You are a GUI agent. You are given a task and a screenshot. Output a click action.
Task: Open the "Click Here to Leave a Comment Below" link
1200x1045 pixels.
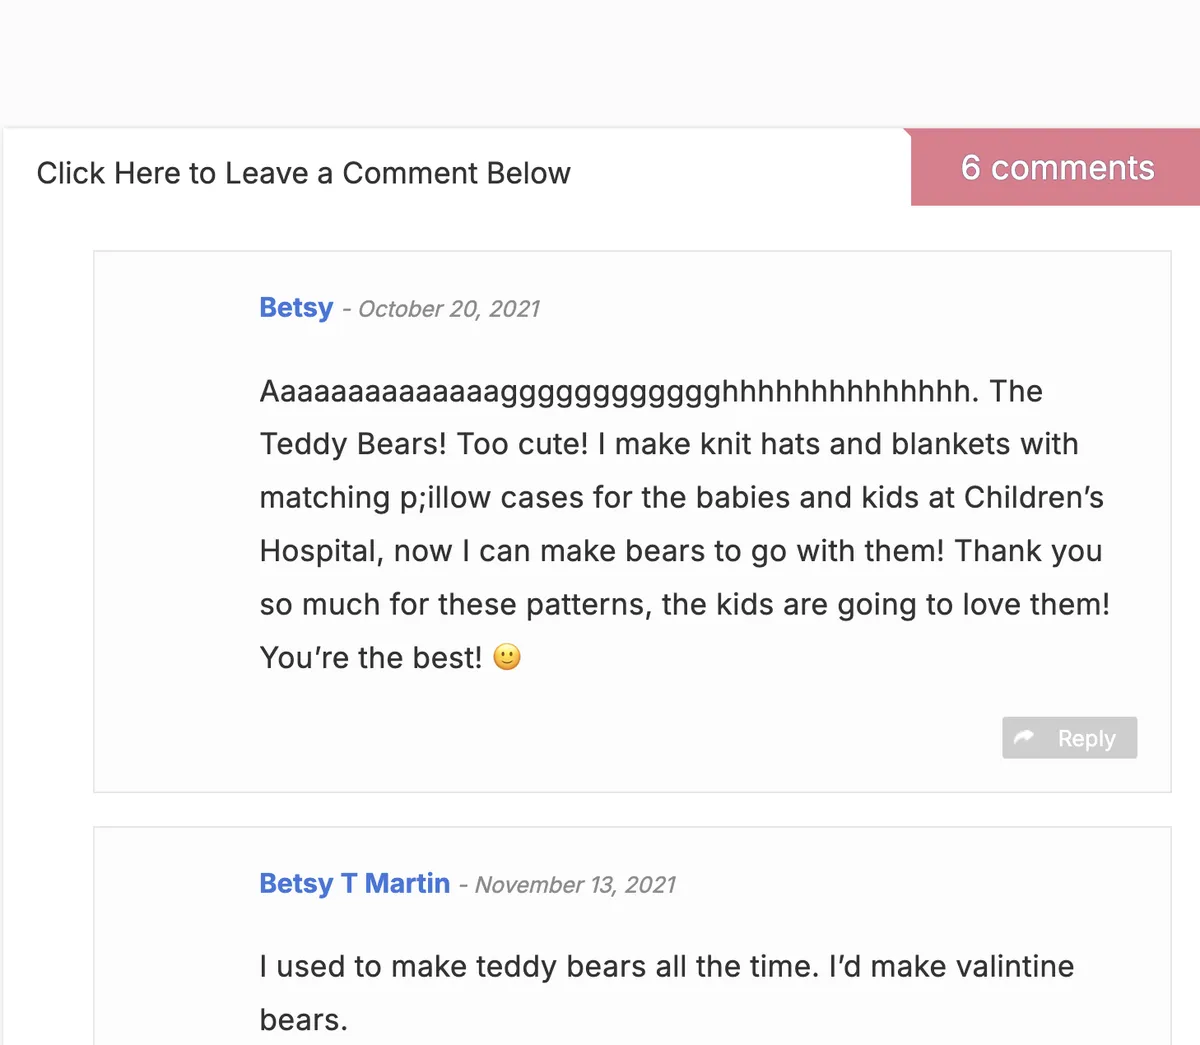[x=303, y=173]
